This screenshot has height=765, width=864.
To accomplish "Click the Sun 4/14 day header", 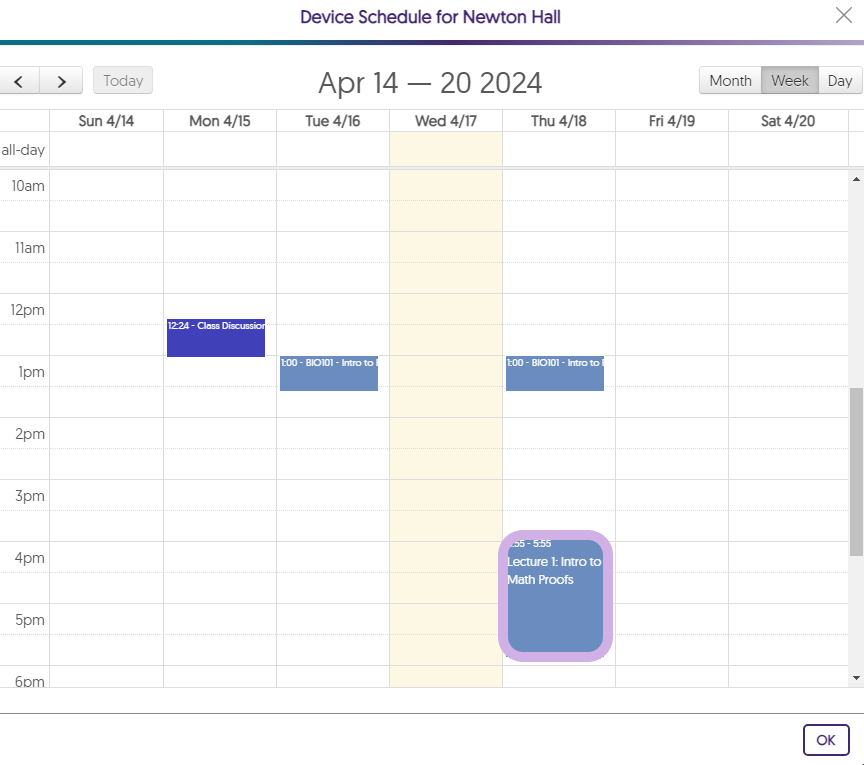I will (106, 121).
